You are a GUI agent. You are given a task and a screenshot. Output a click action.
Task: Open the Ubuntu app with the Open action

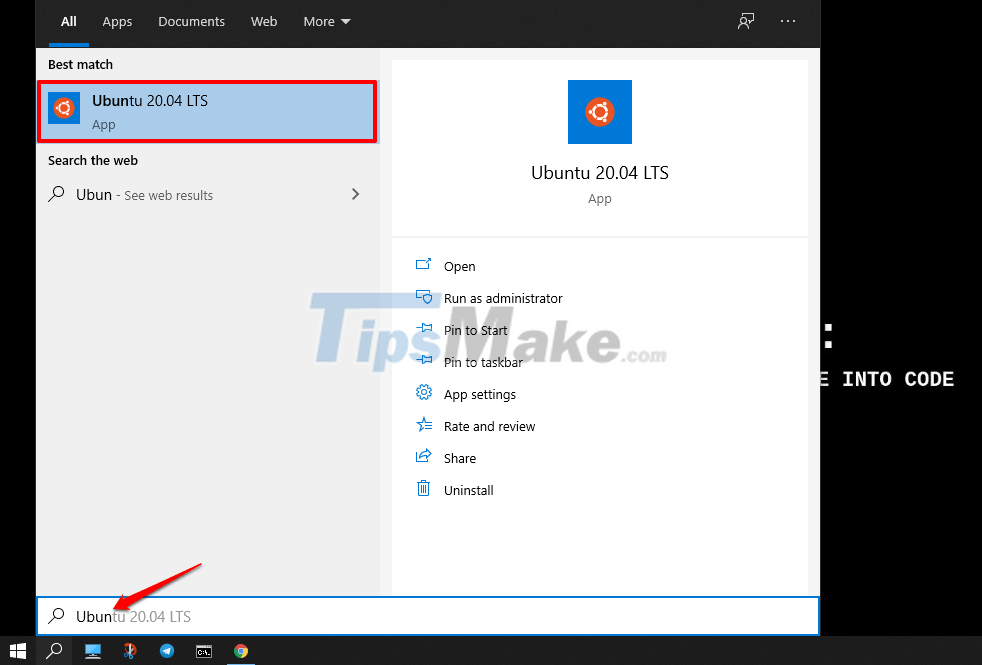pos(459,266)
